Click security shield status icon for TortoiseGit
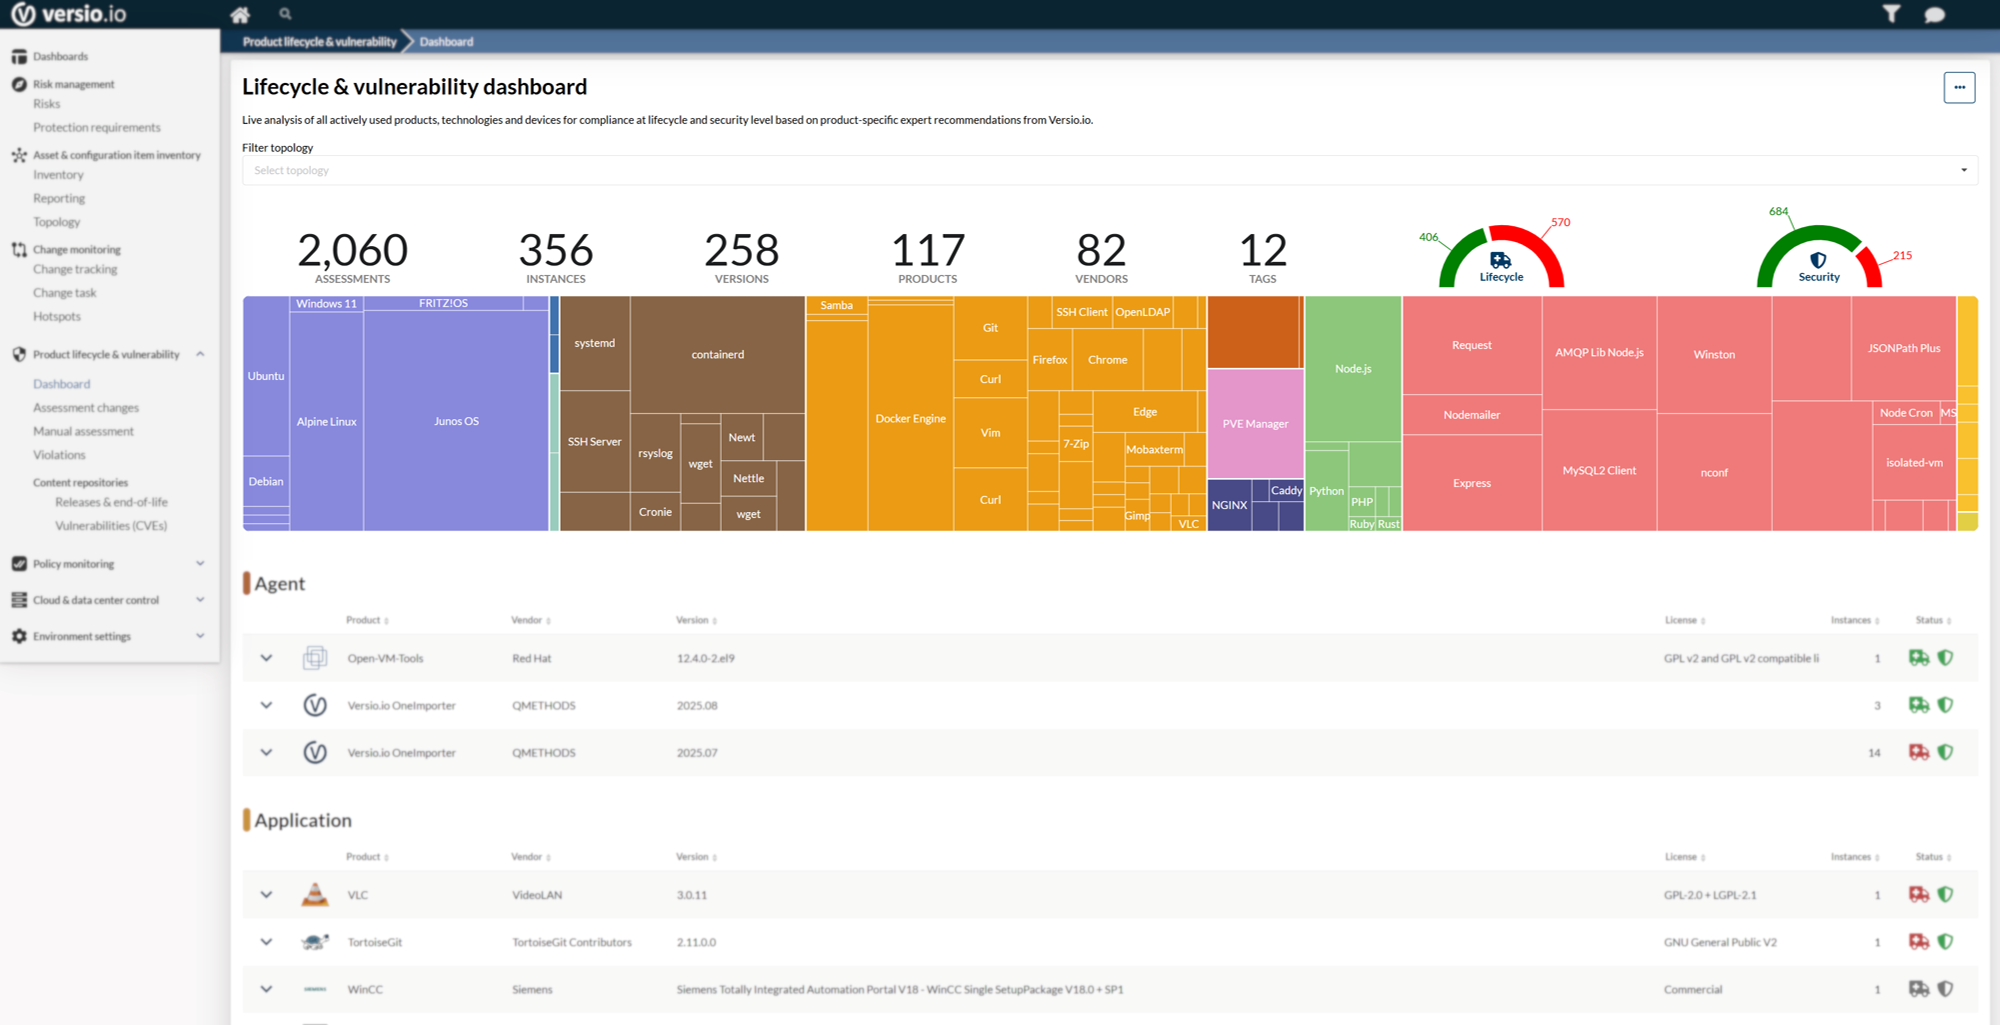The height and width of the screenshot is (1025, 2000). coord(1945,942)
